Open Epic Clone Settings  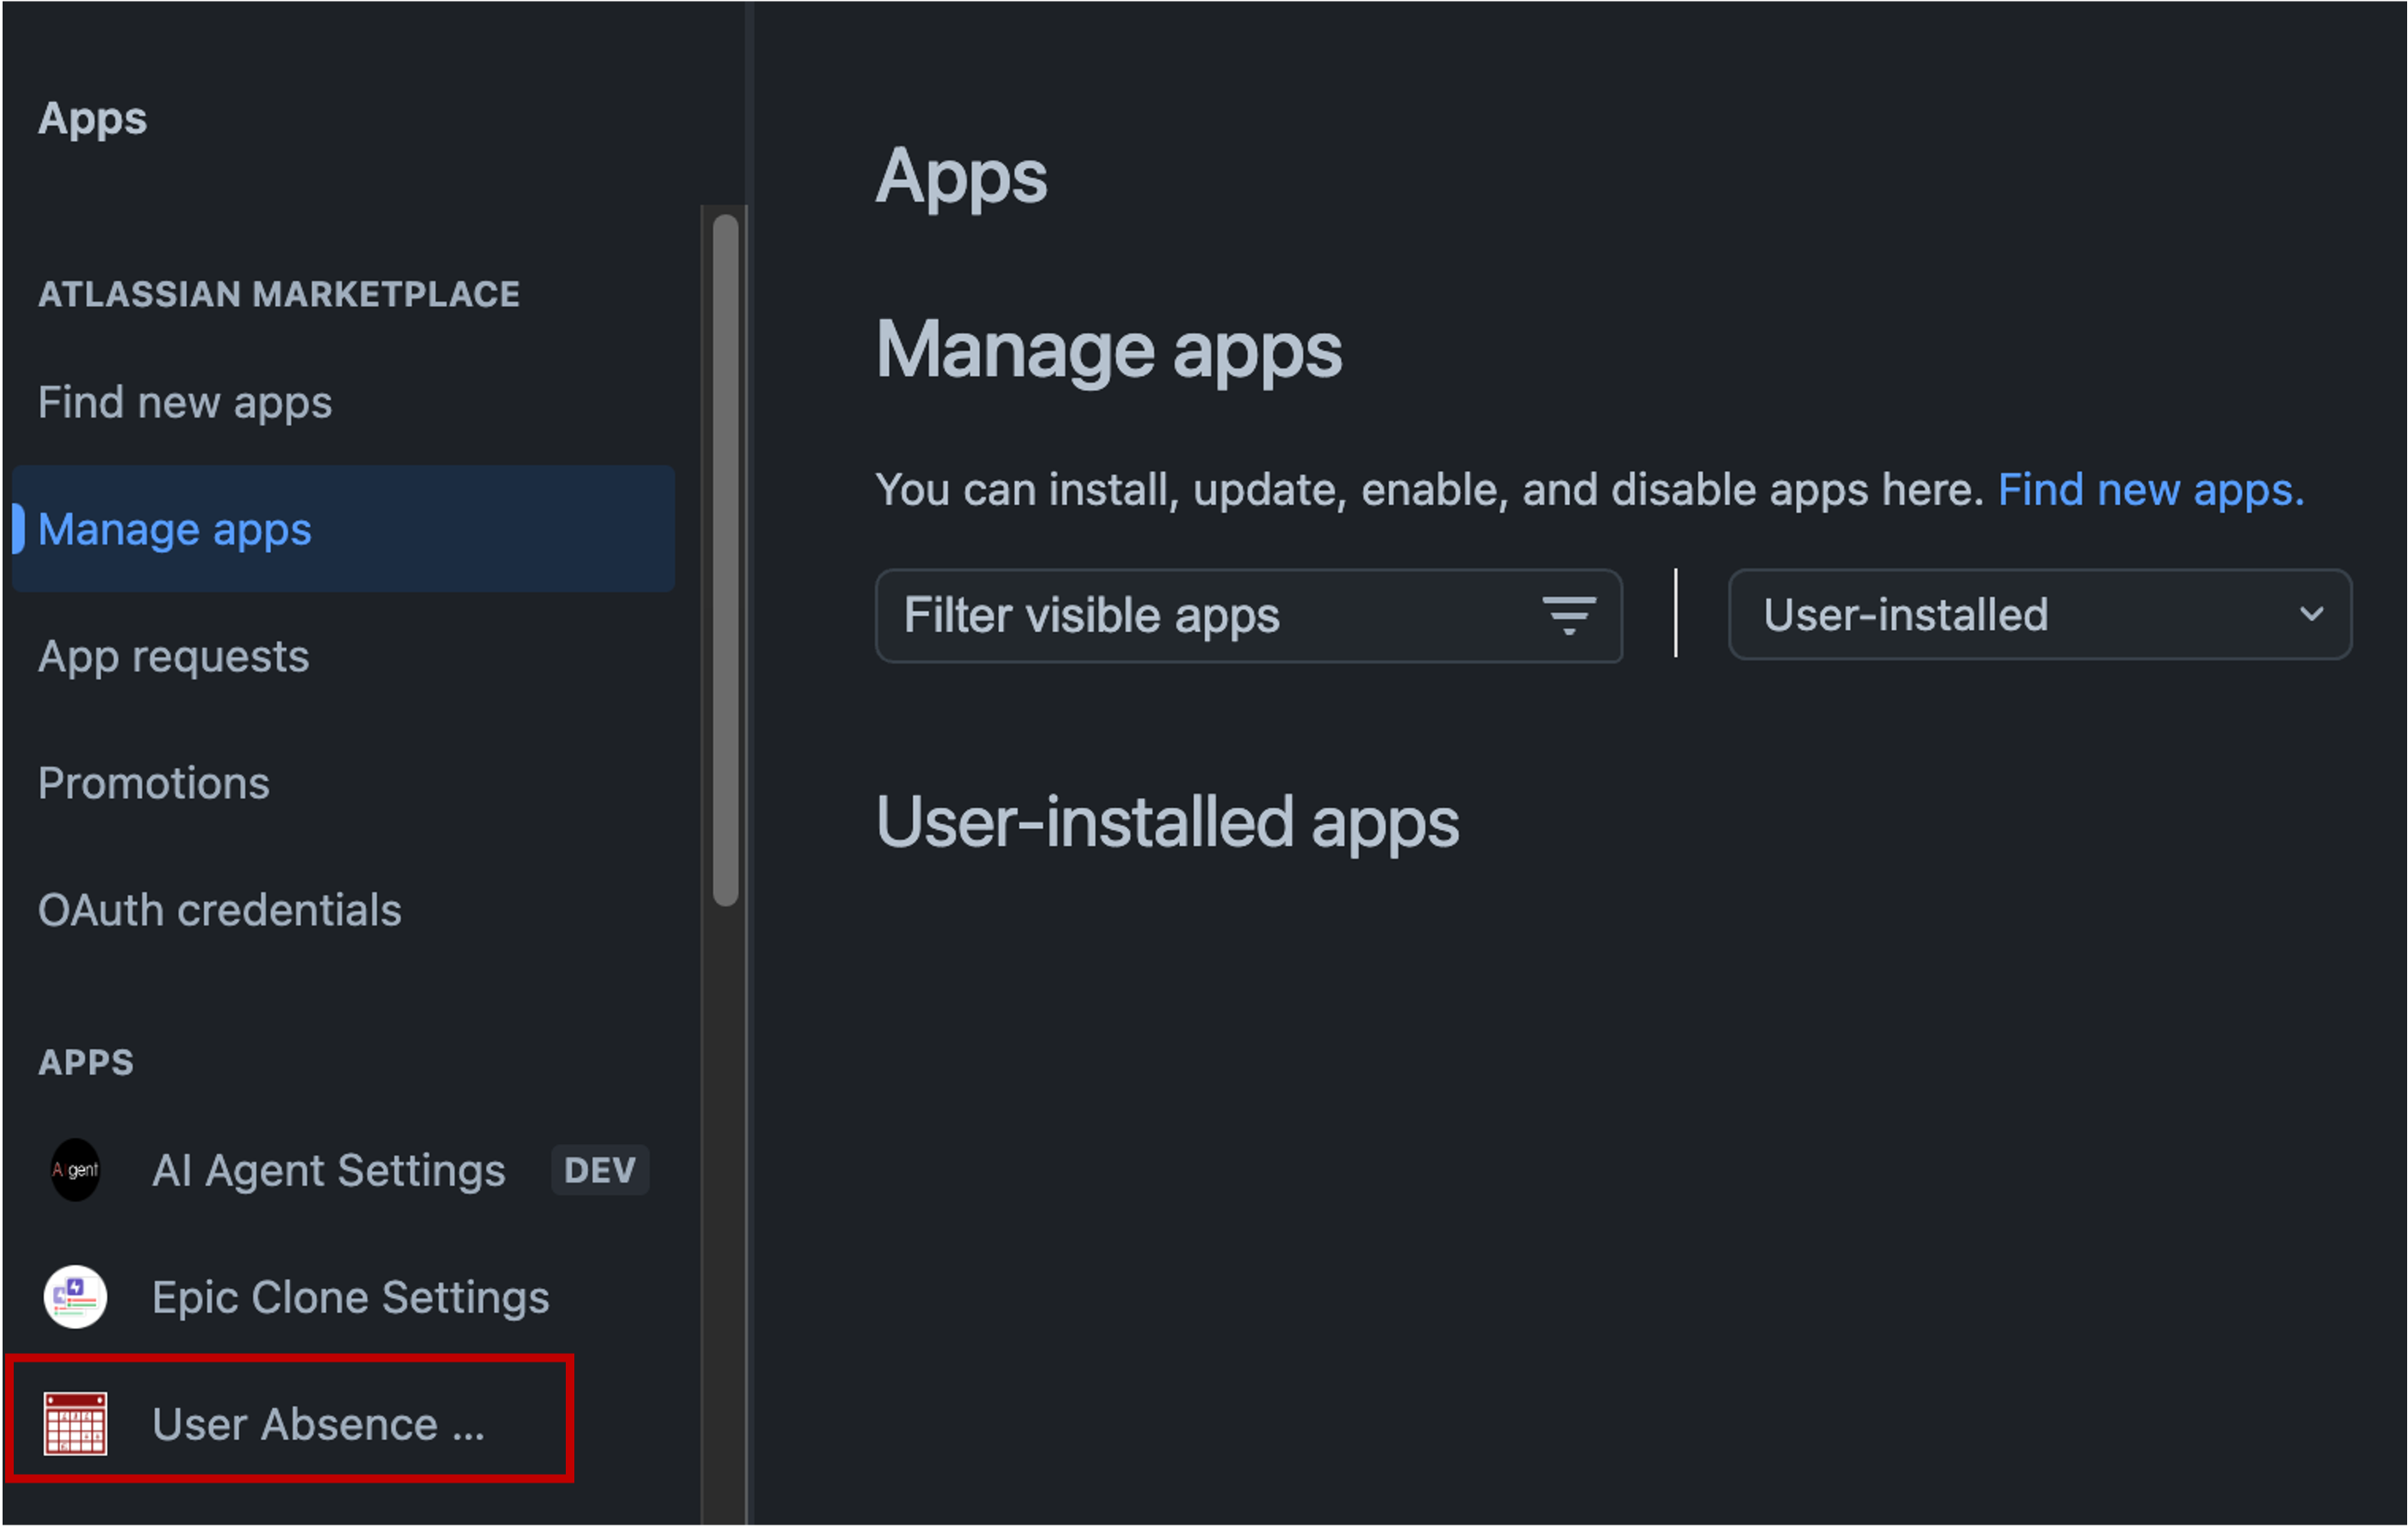point(351,1297)
